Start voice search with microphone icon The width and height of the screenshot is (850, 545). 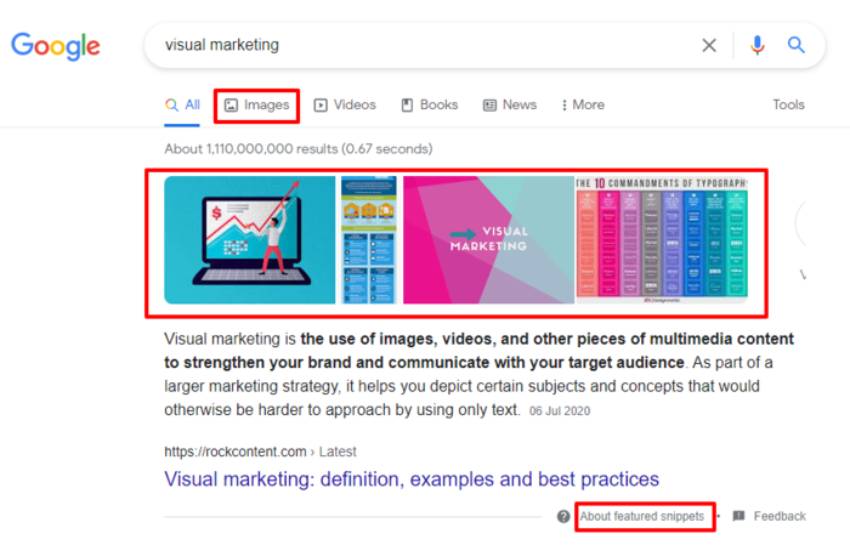click(x=757, y=45)
